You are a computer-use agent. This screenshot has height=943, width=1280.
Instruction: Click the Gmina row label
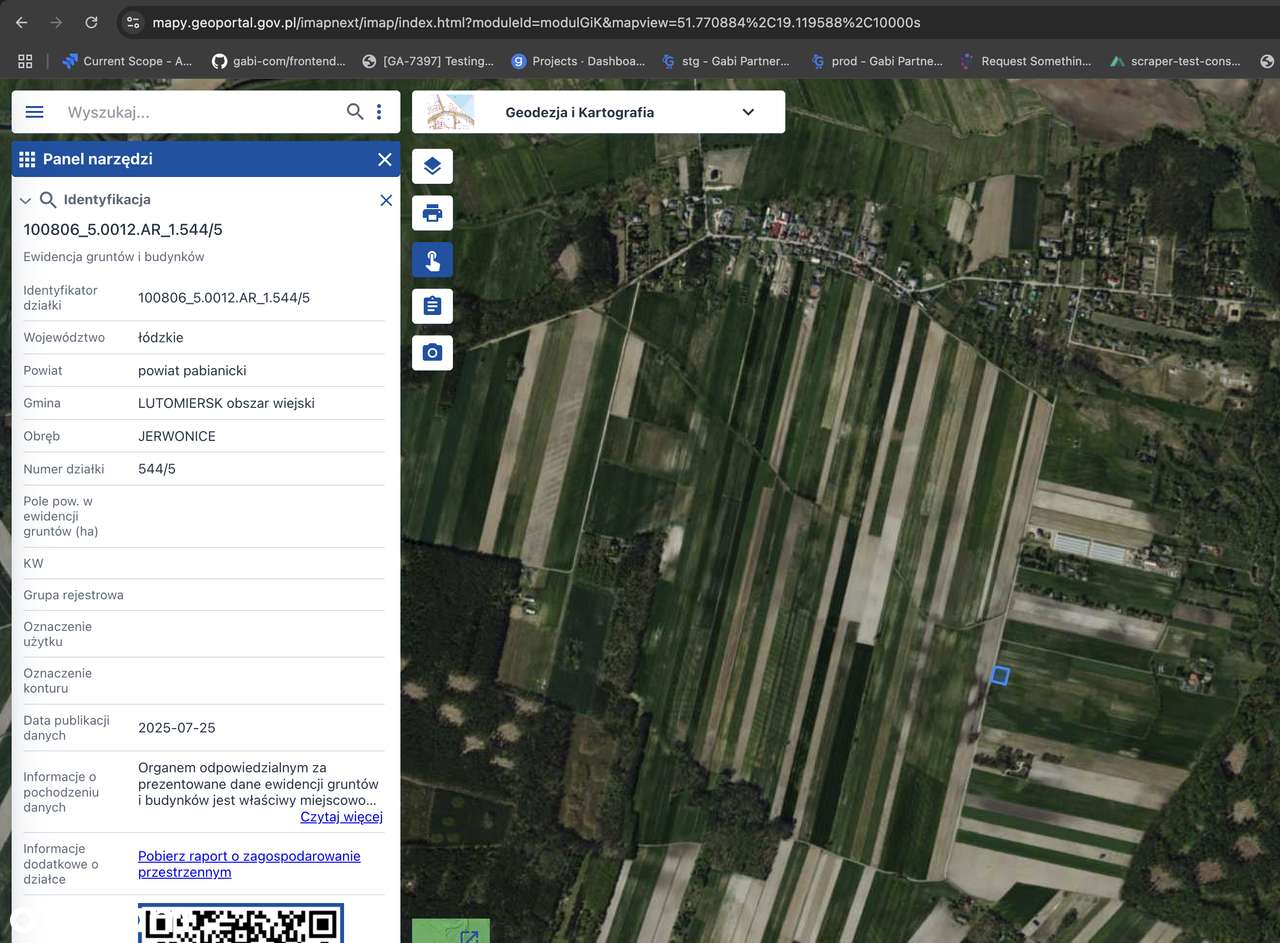(x=42, y=404)
